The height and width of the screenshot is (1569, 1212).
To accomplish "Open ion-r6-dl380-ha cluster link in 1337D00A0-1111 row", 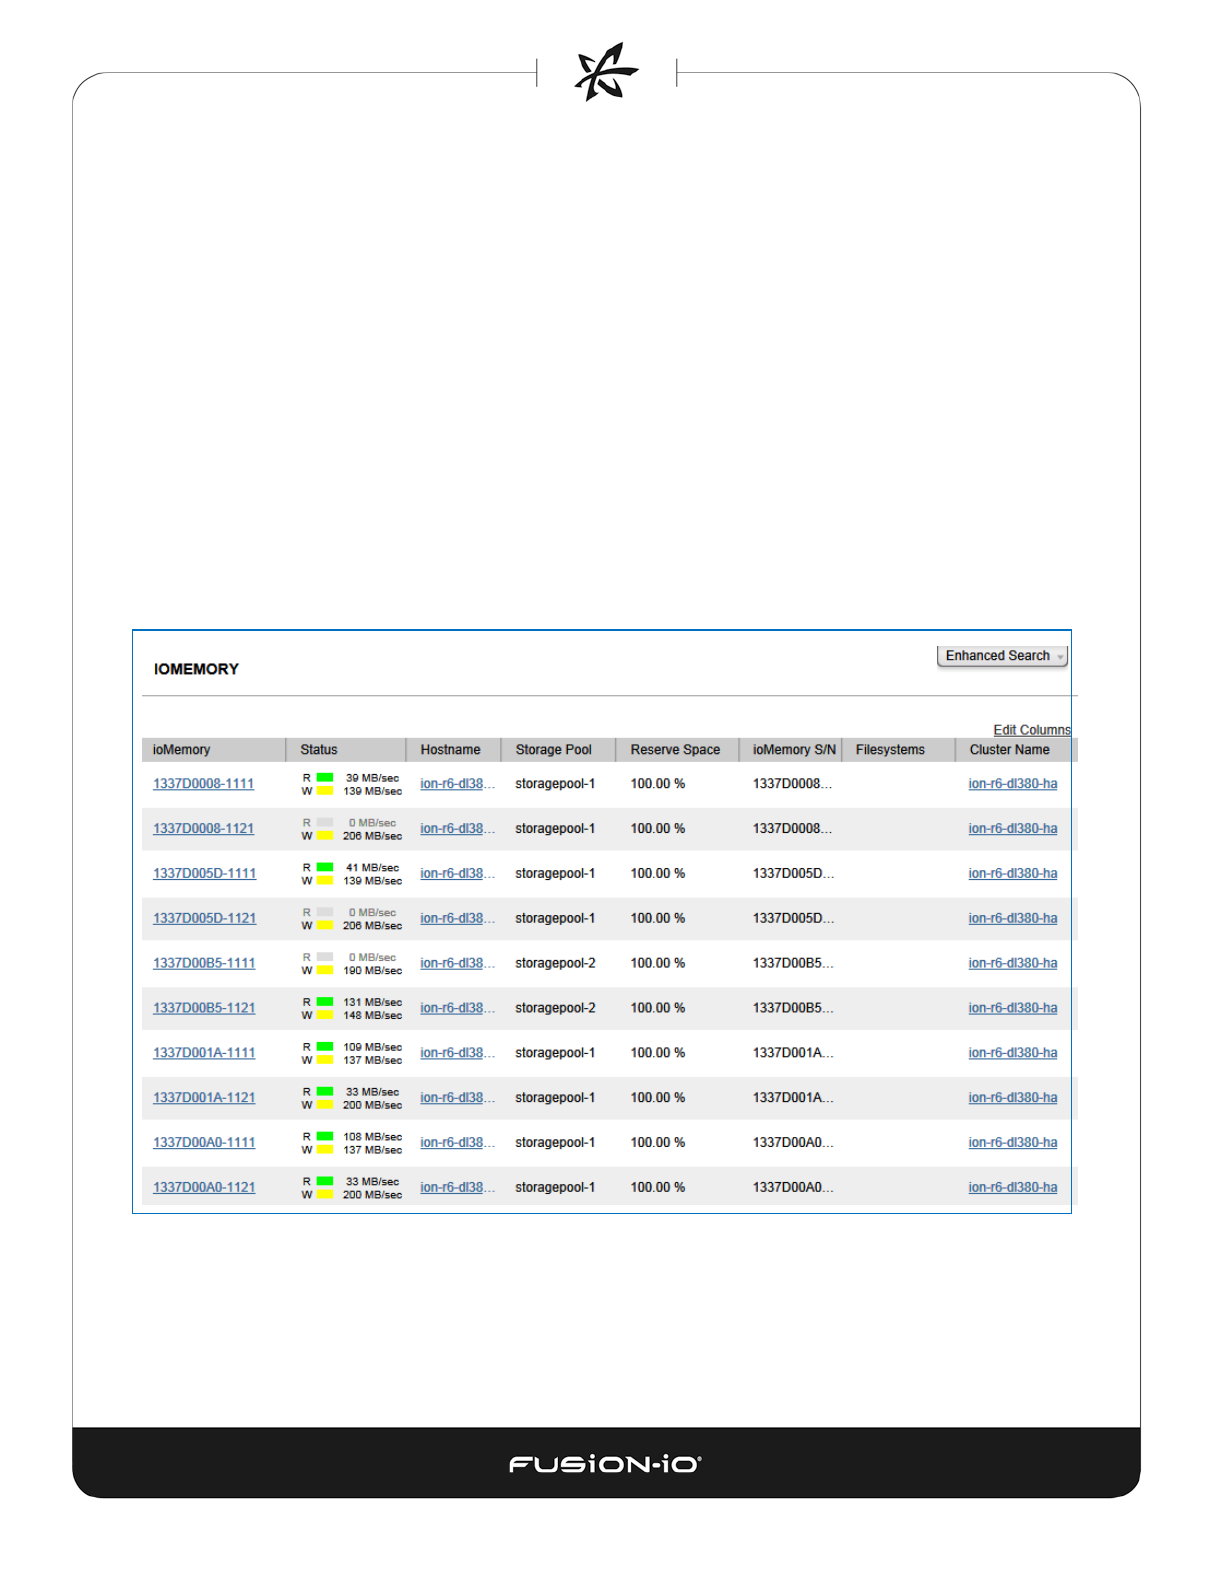I will point(1012,1143).
